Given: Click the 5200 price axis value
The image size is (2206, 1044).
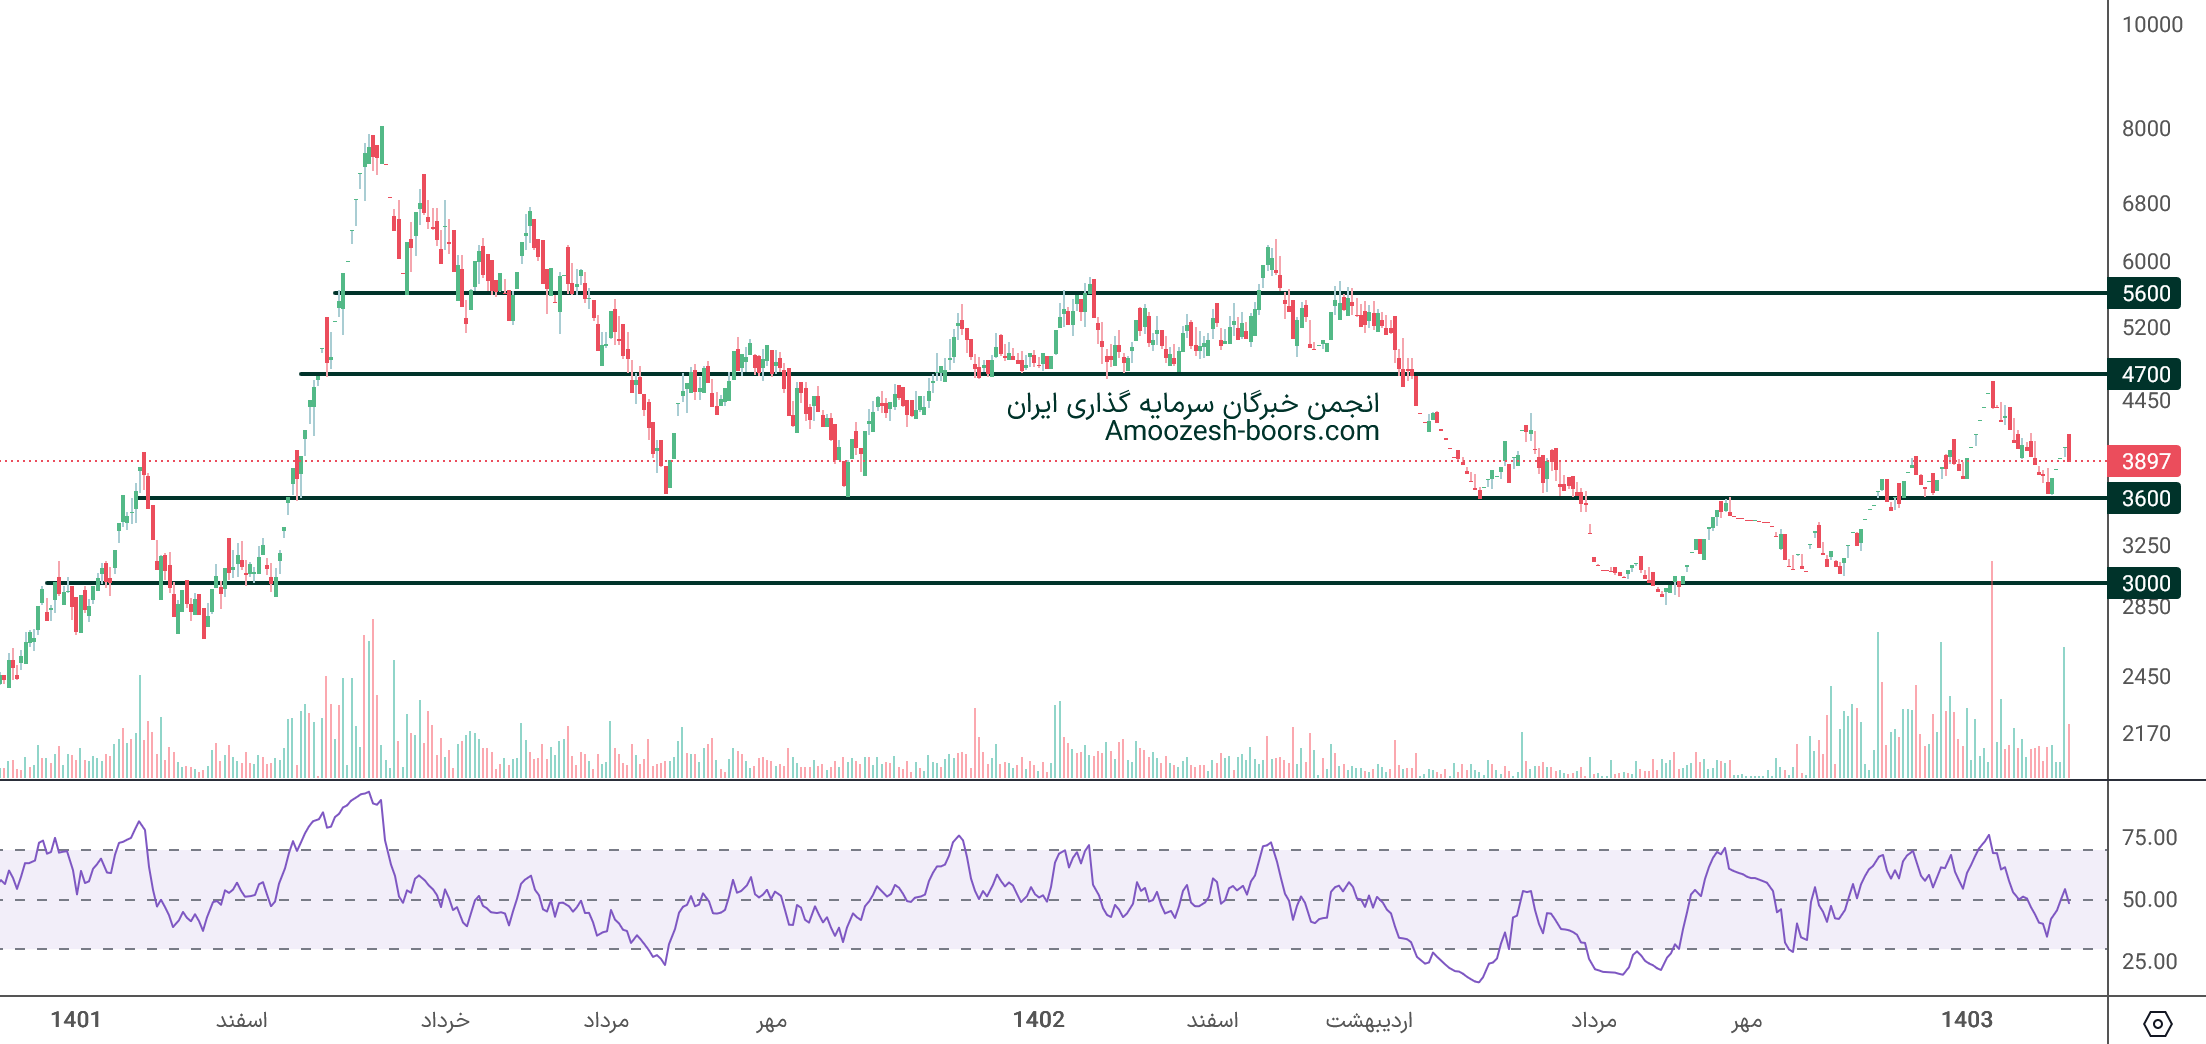Looking at the screenshot, I should click(2146, 327).
